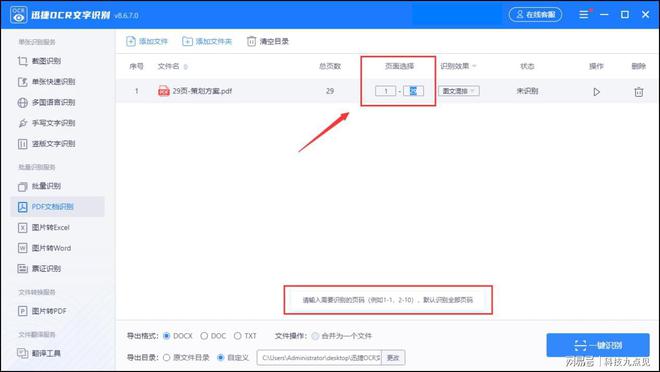This screenshot has width=660, height=372.
Task: Open 翻译工具 translation tool
Action: pos(40,353)
